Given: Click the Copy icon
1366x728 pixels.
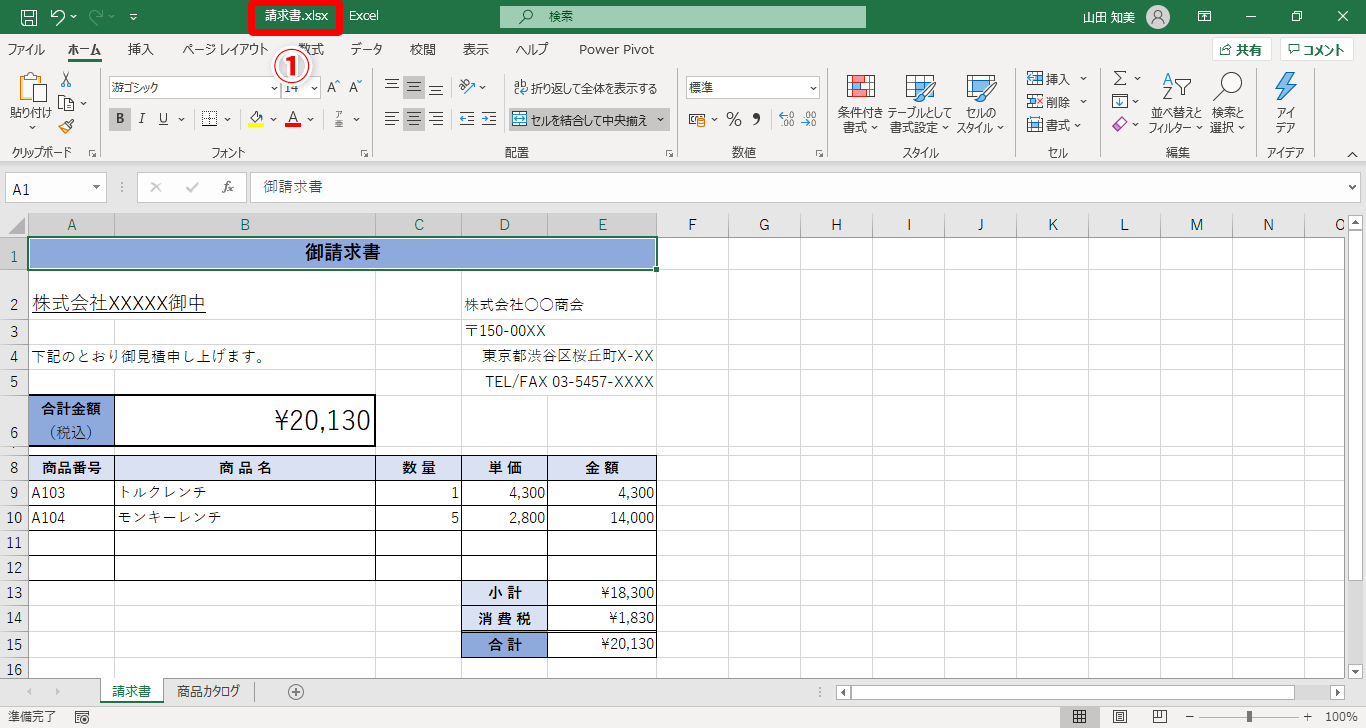Looking at the screenshot, I should pos(66,103).
